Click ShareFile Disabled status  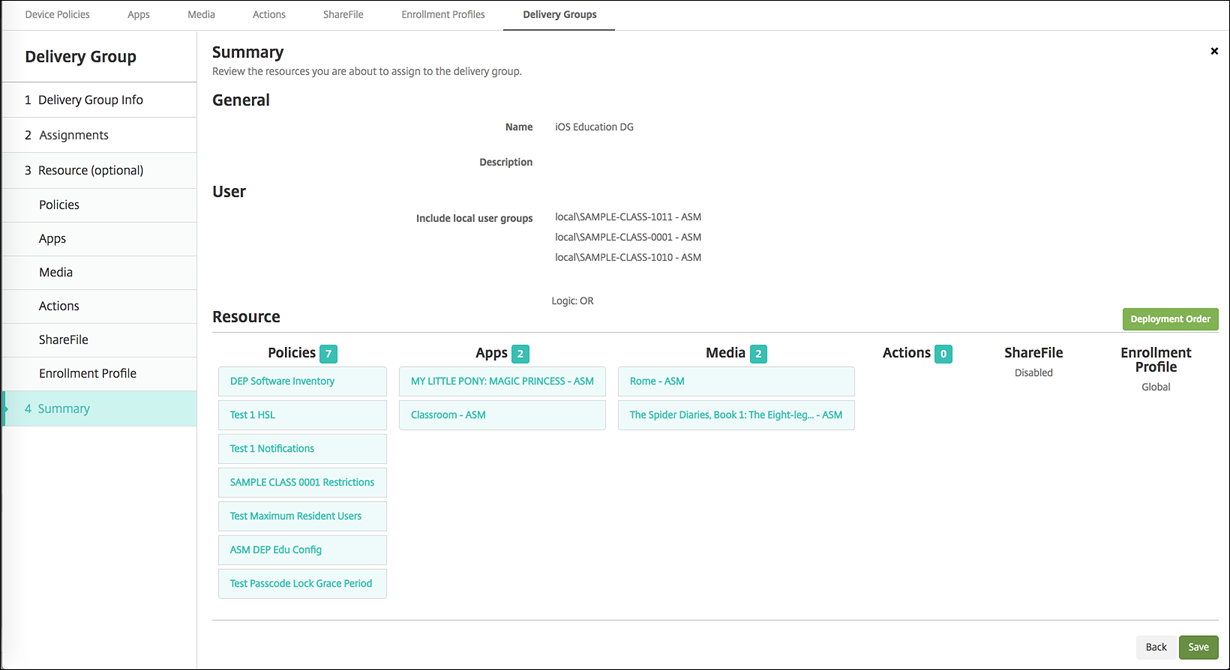coord(1034,373)
